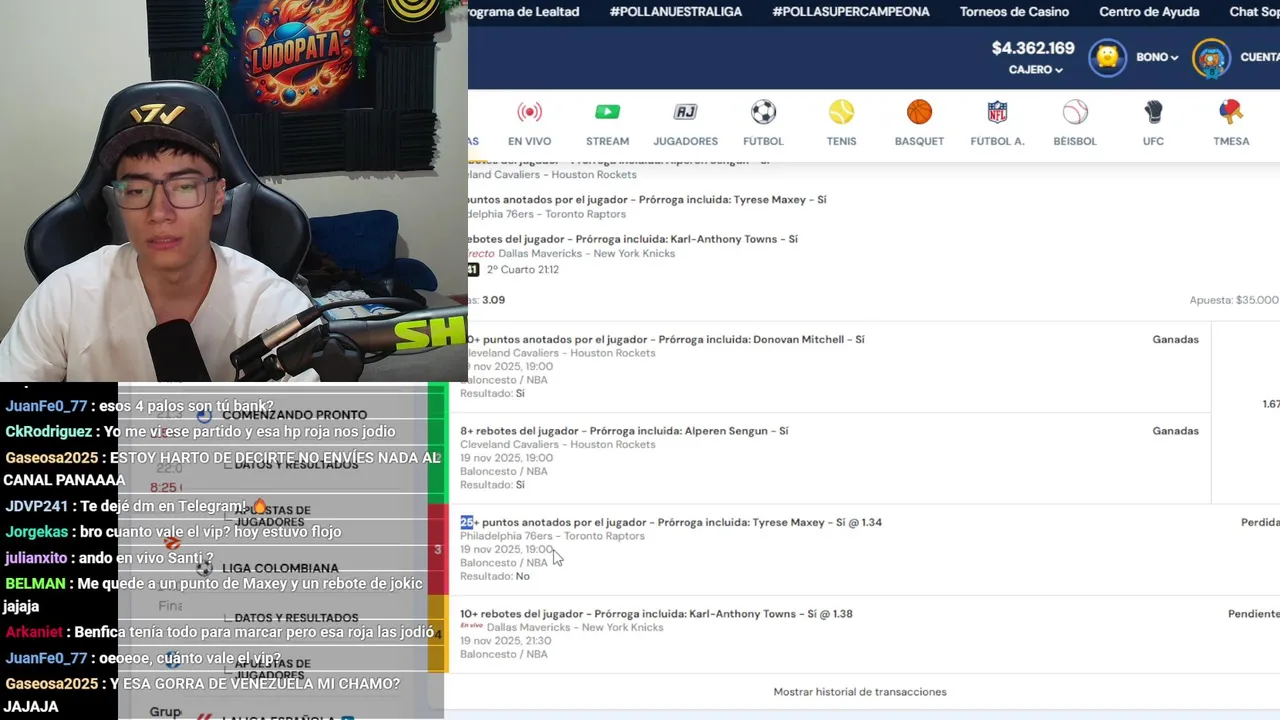Open the Chat Soporte menu item
Viewport: 1280px width, 720px height.
tap(1254, 12)
